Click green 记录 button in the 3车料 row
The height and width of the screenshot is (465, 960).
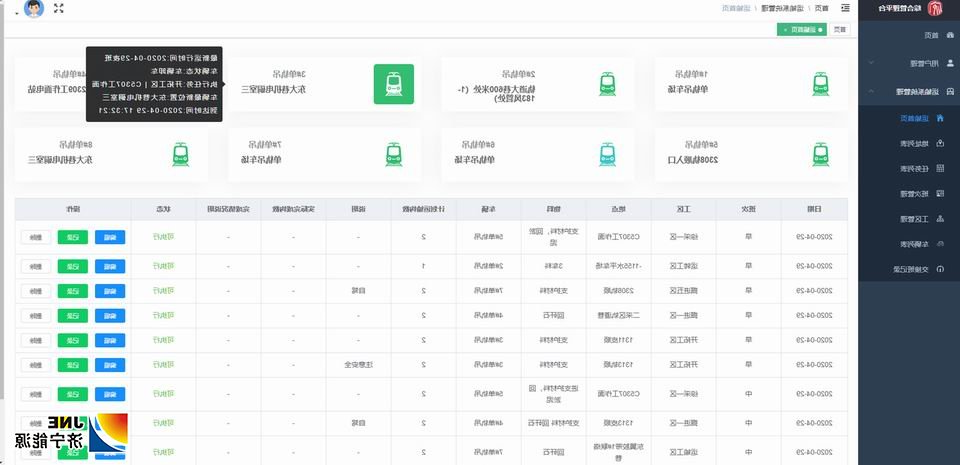coord(72,266)
